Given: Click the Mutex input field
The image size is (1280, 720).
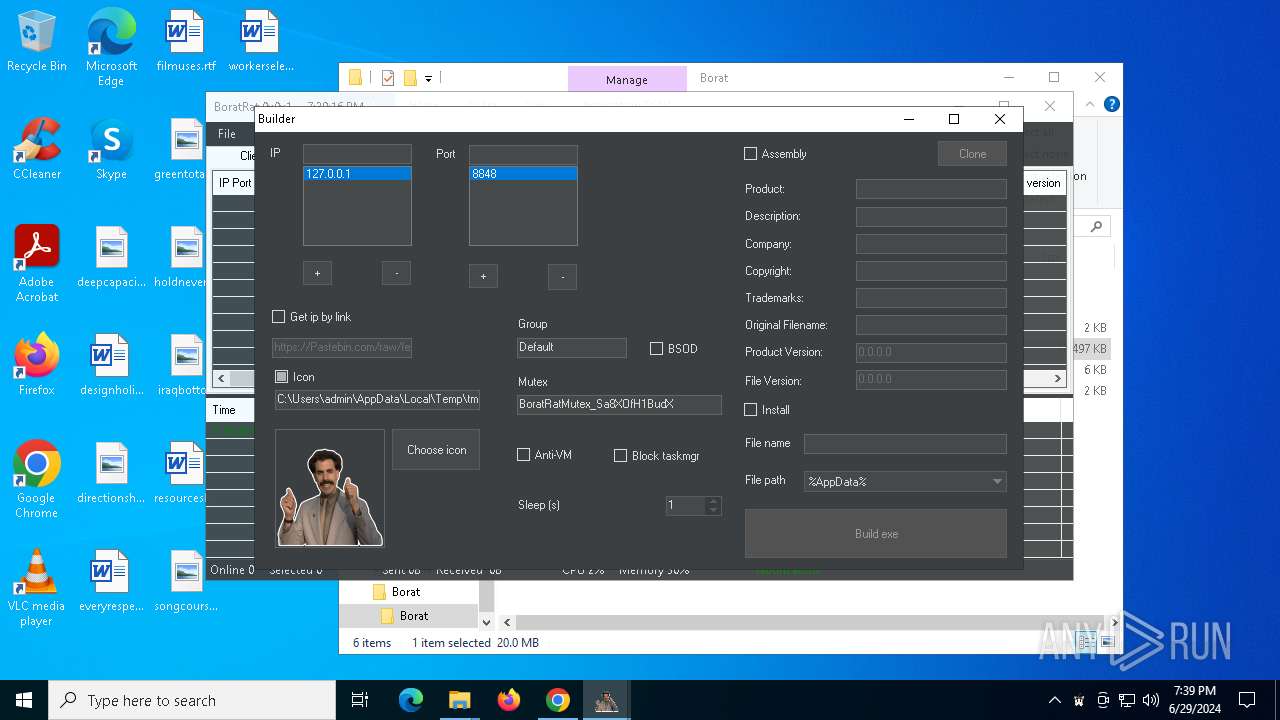Looking at the screenshot, I should tap(619, 404).
